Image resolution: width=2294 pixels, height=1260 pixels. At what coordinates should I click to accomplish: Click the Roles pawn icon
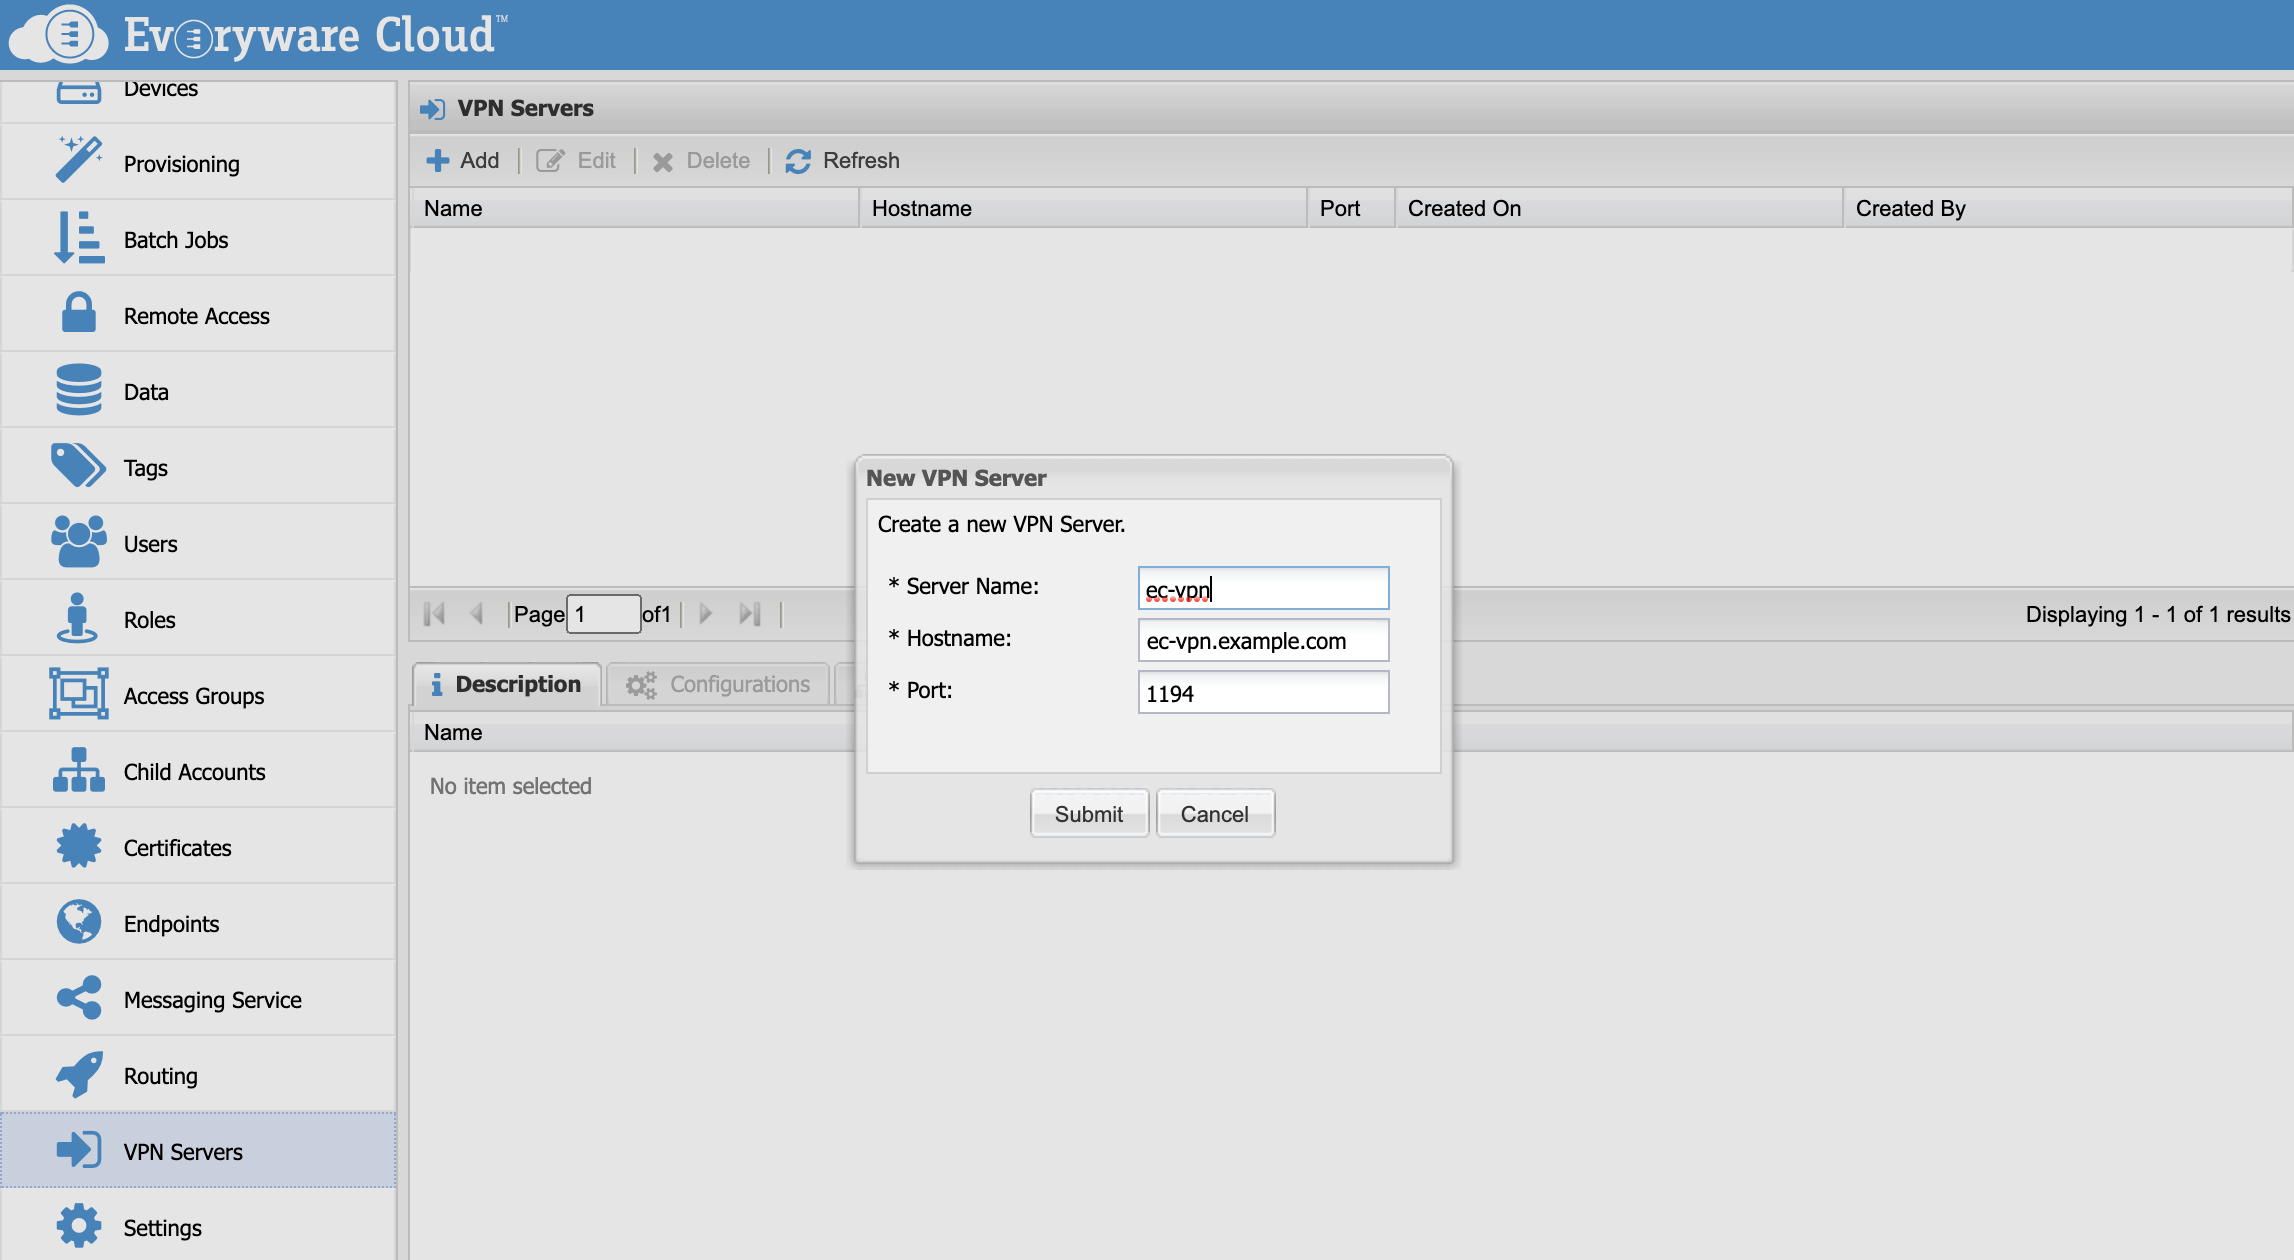point(77,617)
